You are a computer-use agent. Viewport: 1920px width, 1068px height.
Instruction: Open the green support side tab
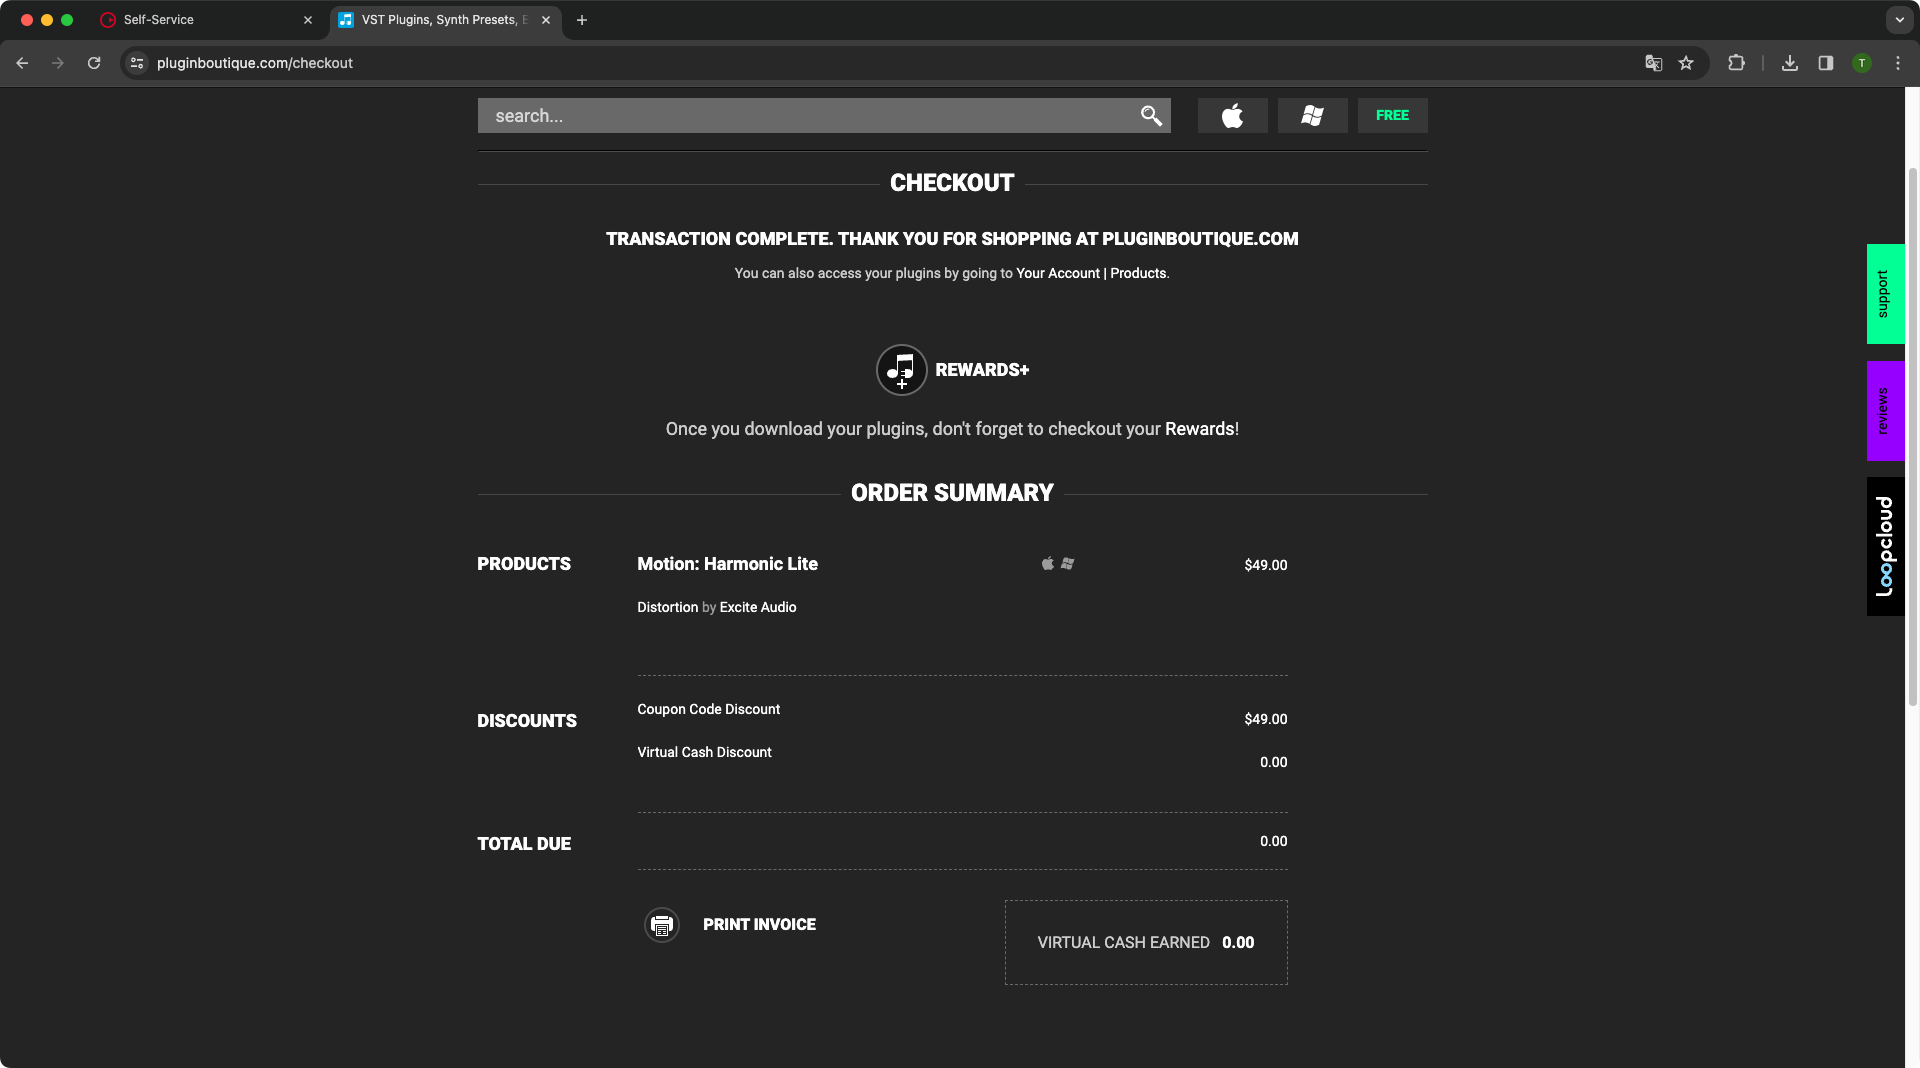click(1885, 294)
